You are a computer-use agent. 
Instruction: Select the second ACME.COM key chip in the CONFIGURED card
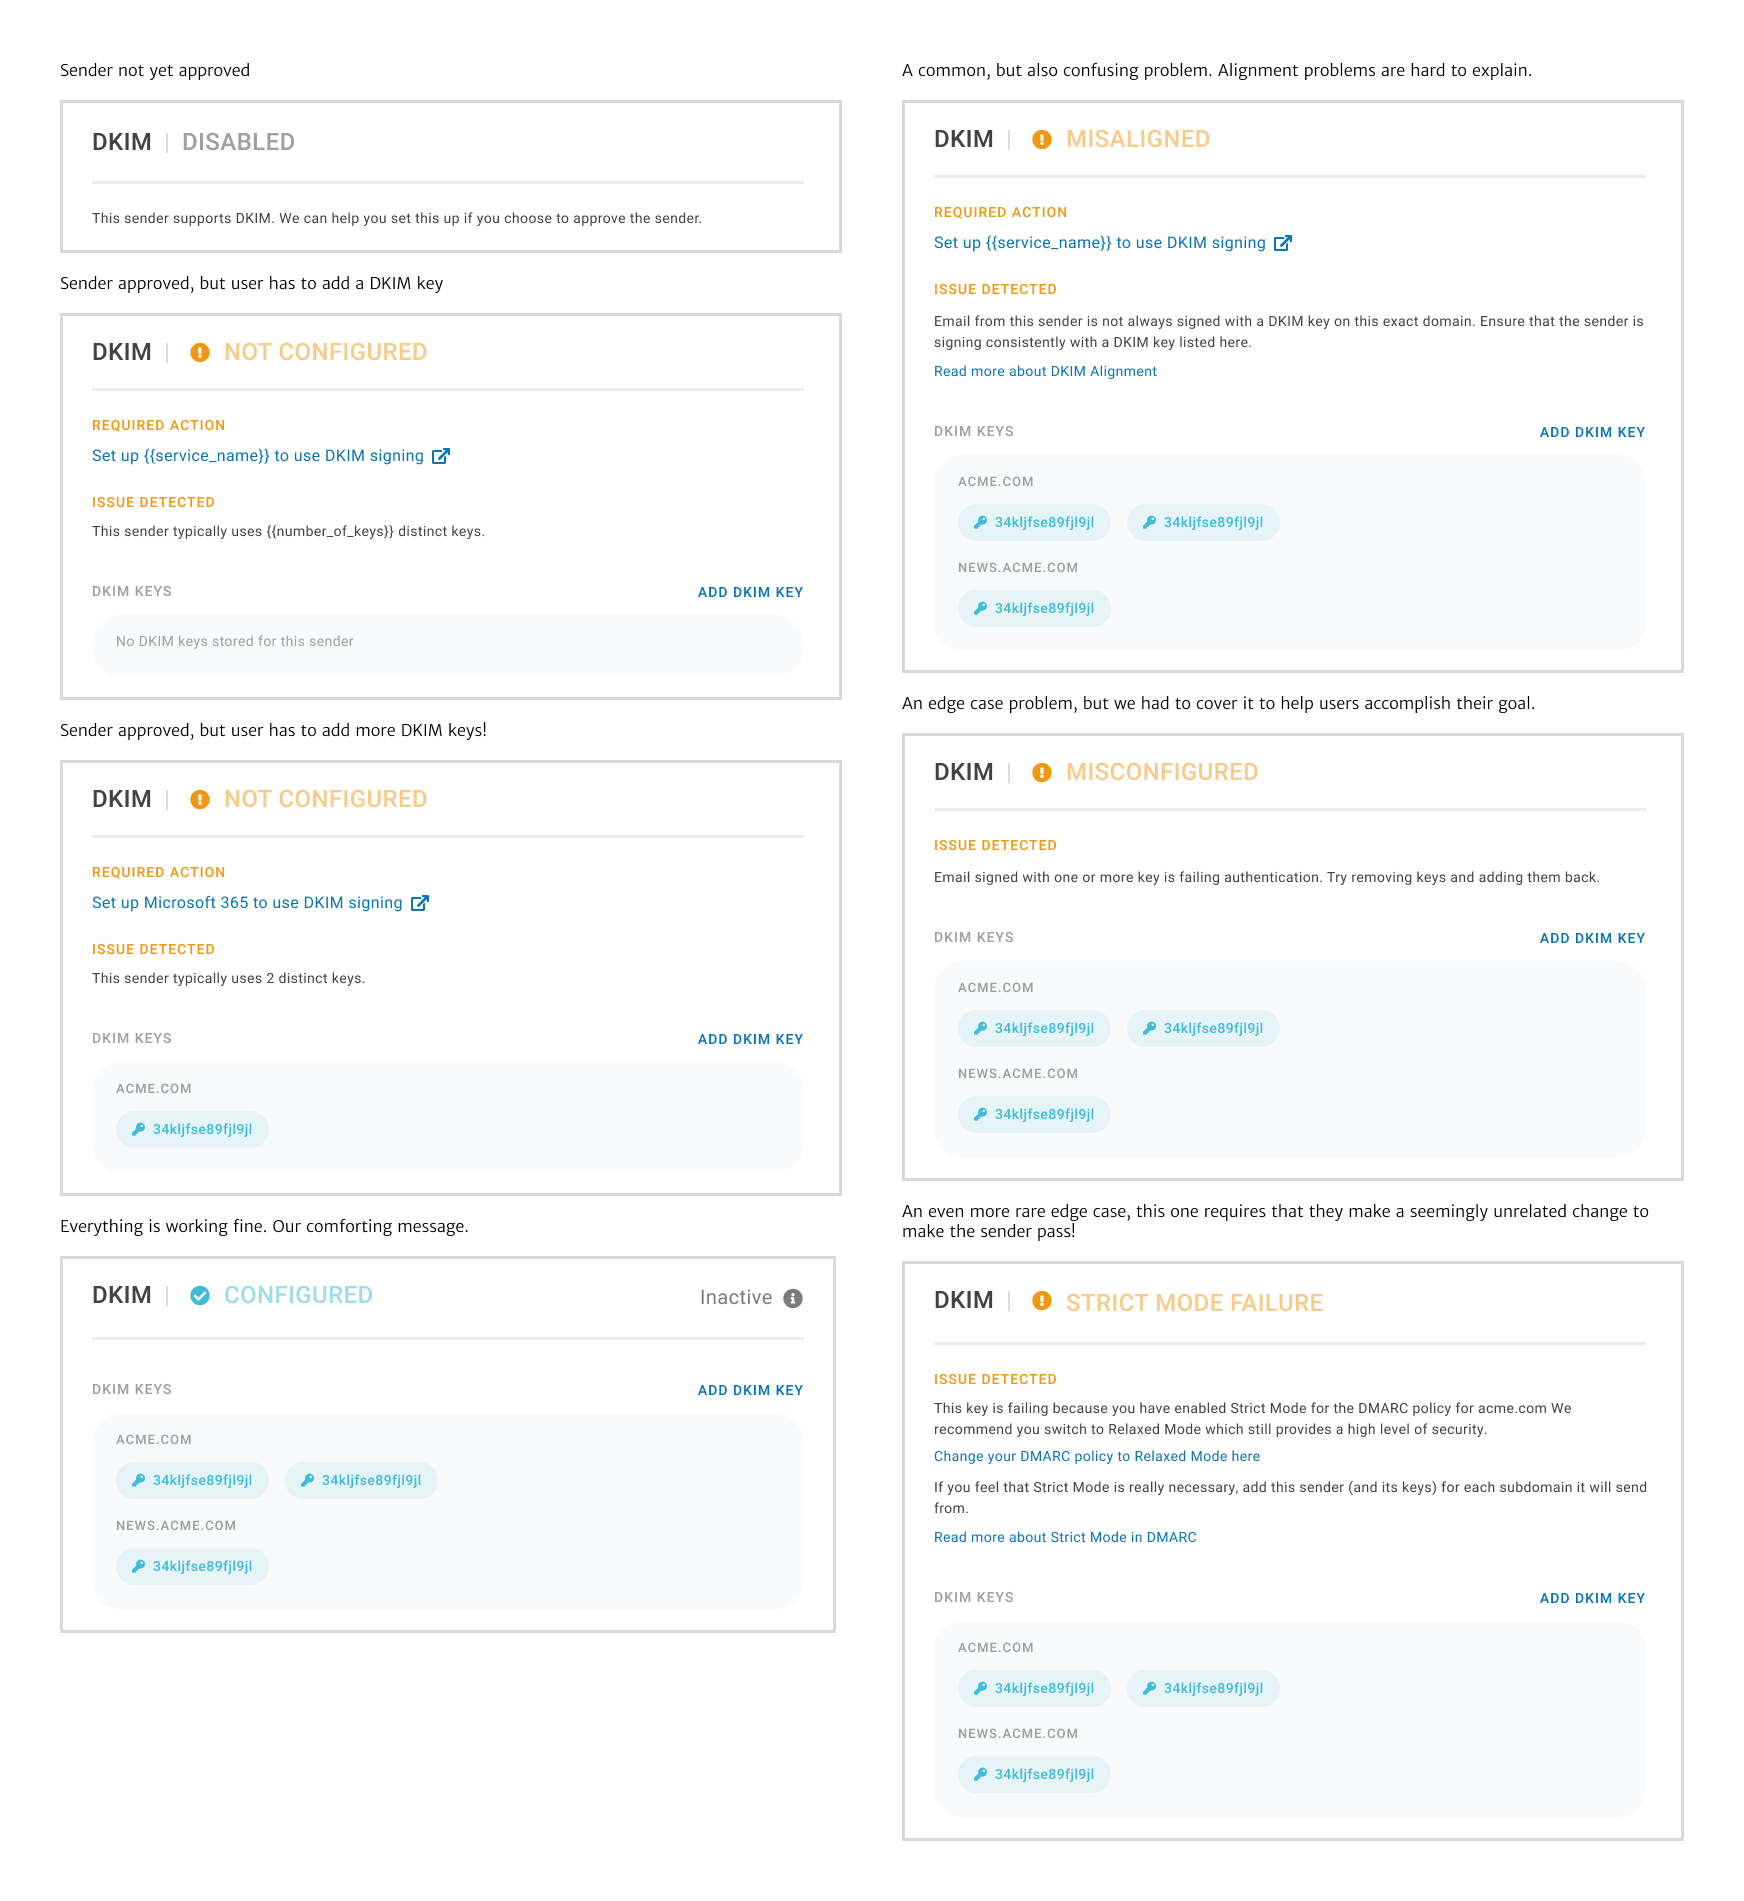tap(361, 1480)
